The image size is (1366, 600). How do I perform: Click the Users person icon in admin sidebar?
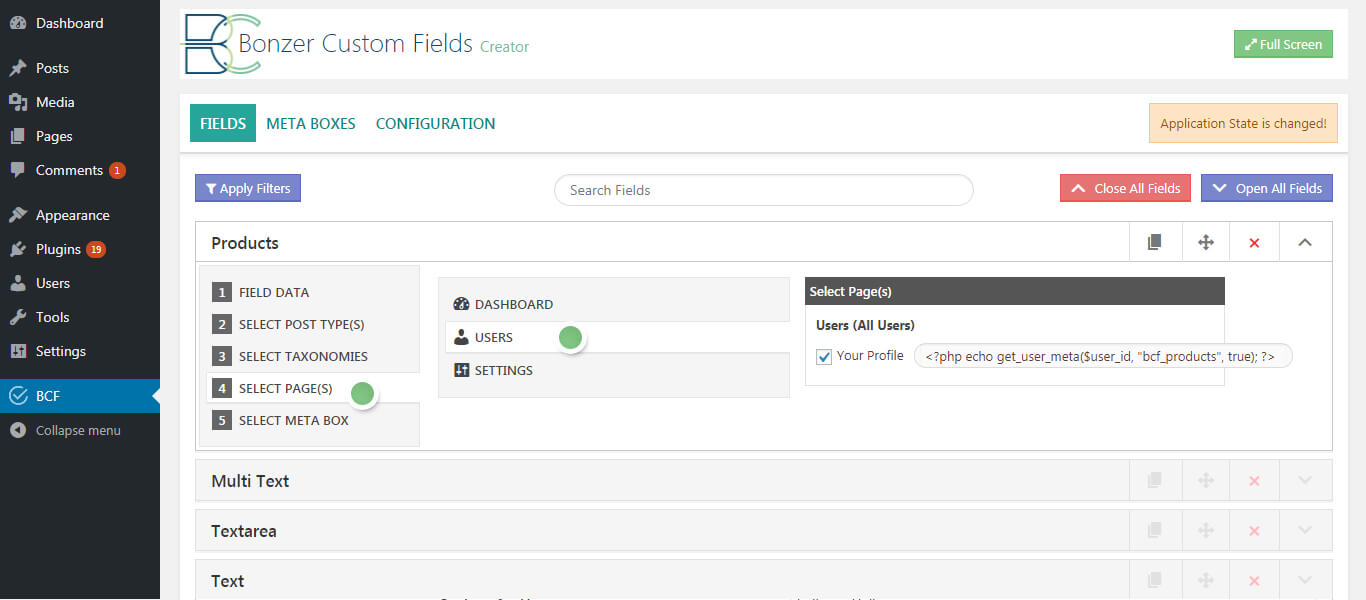(x=18, y=283)
